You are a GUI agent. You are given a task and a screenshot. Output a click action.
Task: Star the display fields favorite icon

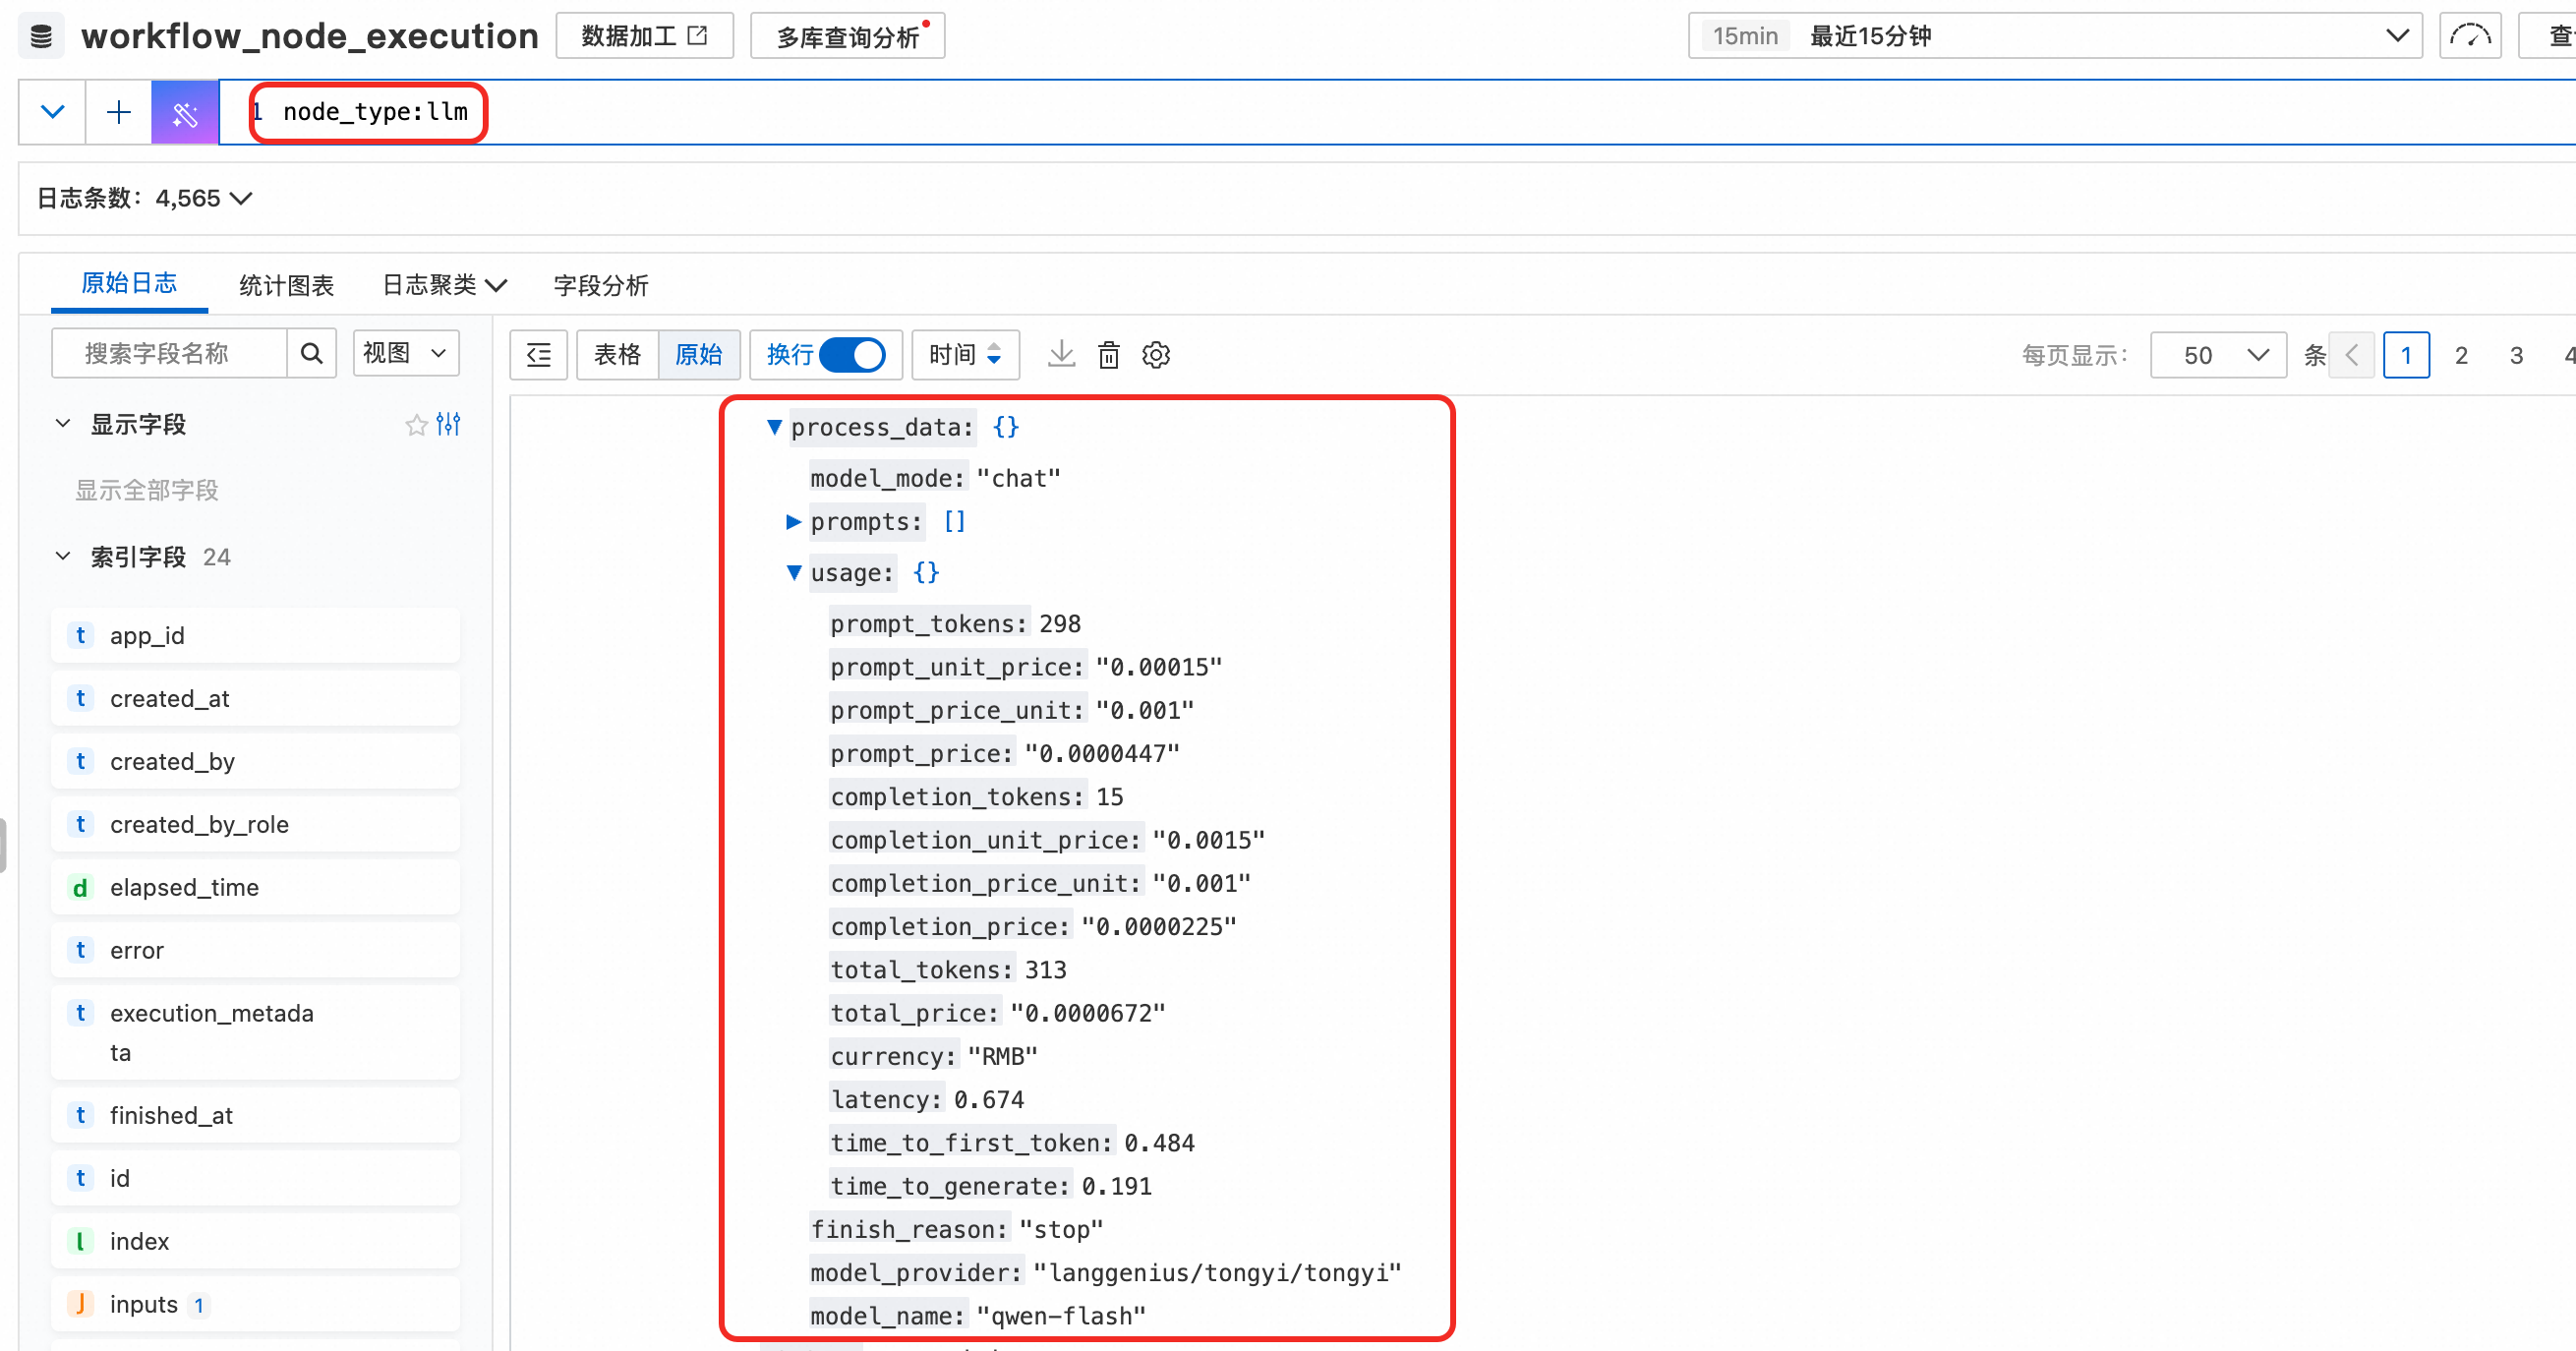coord(416,425)
